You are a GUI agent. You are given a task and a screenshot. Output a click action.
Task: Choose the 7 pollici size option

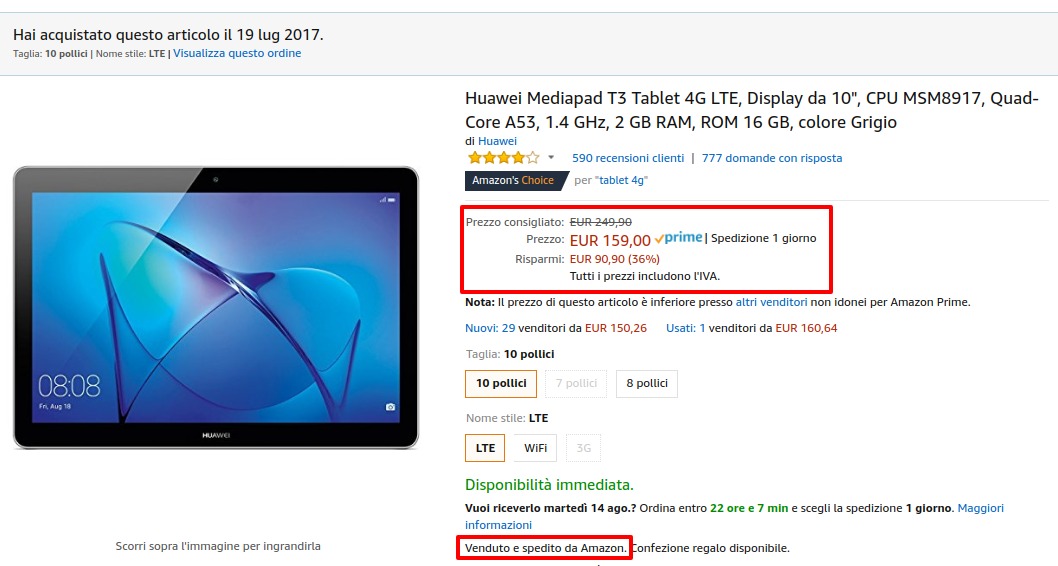point(576,383)
